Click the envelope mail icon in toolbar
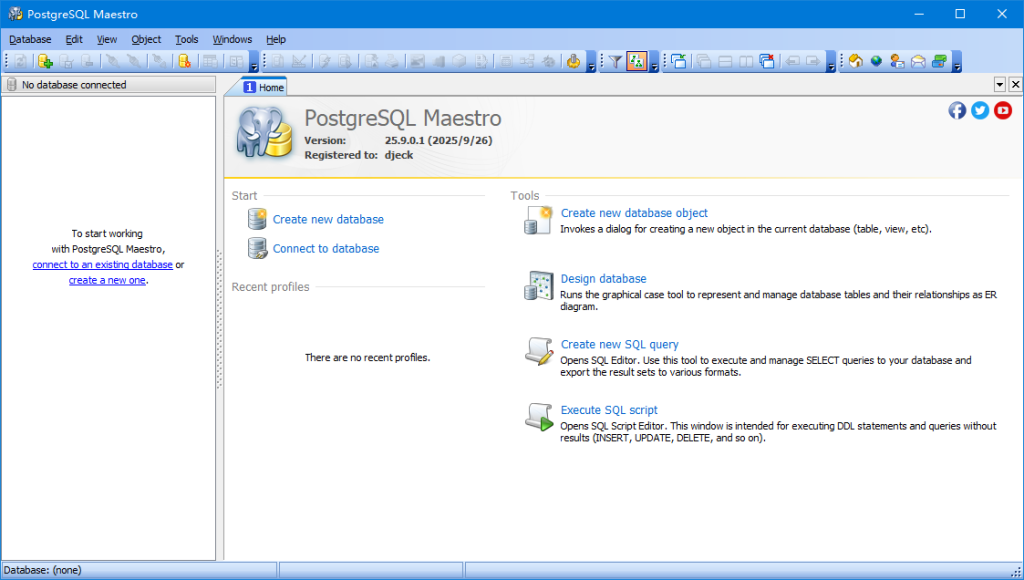Image resolution: width=1024 pixels, height=580 pixels. point(918,62)
